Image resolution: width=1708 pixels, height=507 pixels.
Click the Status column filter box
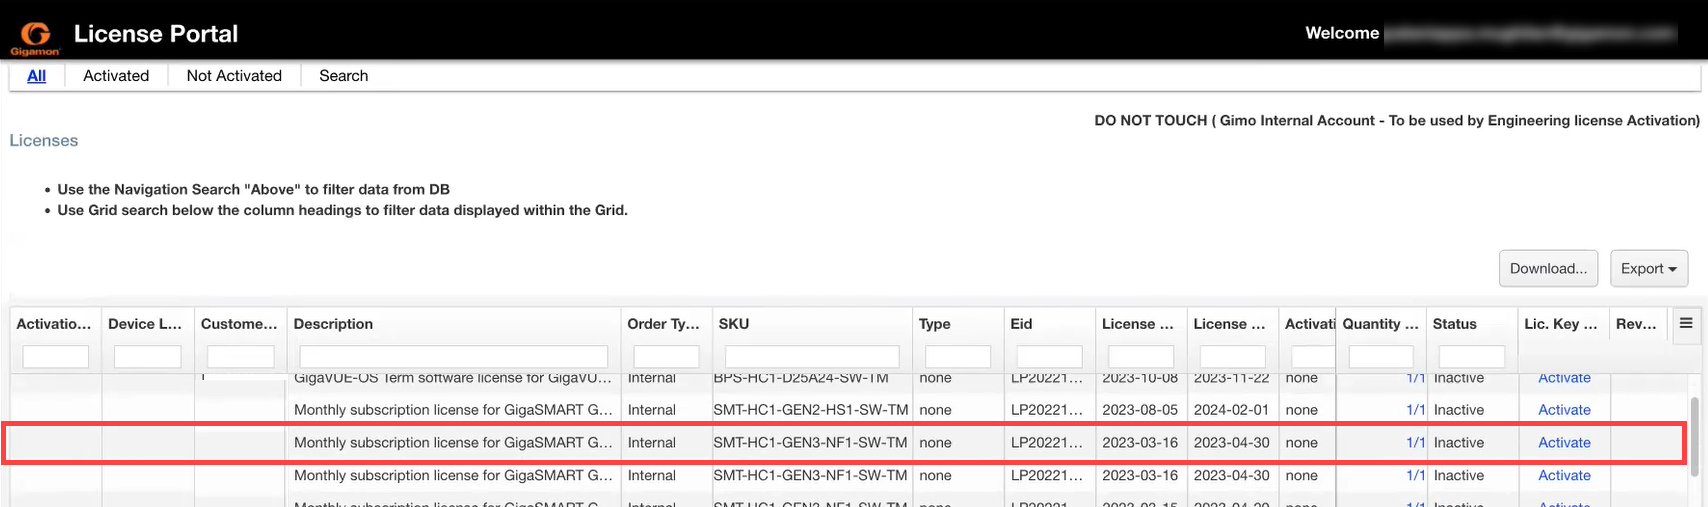coord(1471,356)
